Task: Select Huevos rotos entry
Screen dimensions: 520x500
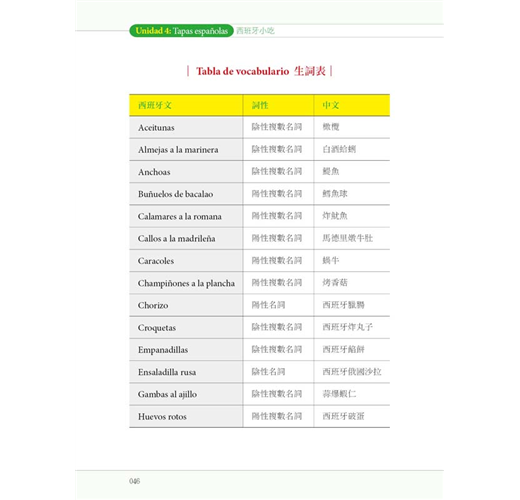Action: tap(162, 417)
